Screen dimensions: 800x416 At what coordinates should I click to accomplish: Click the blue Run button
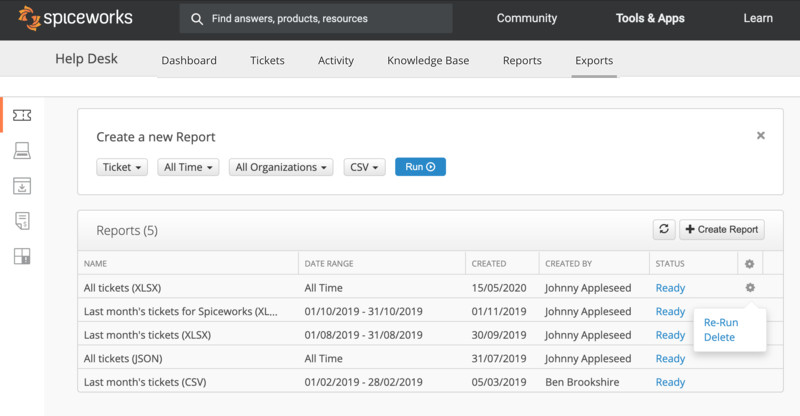pyautogui.click(x=420, y=167)
